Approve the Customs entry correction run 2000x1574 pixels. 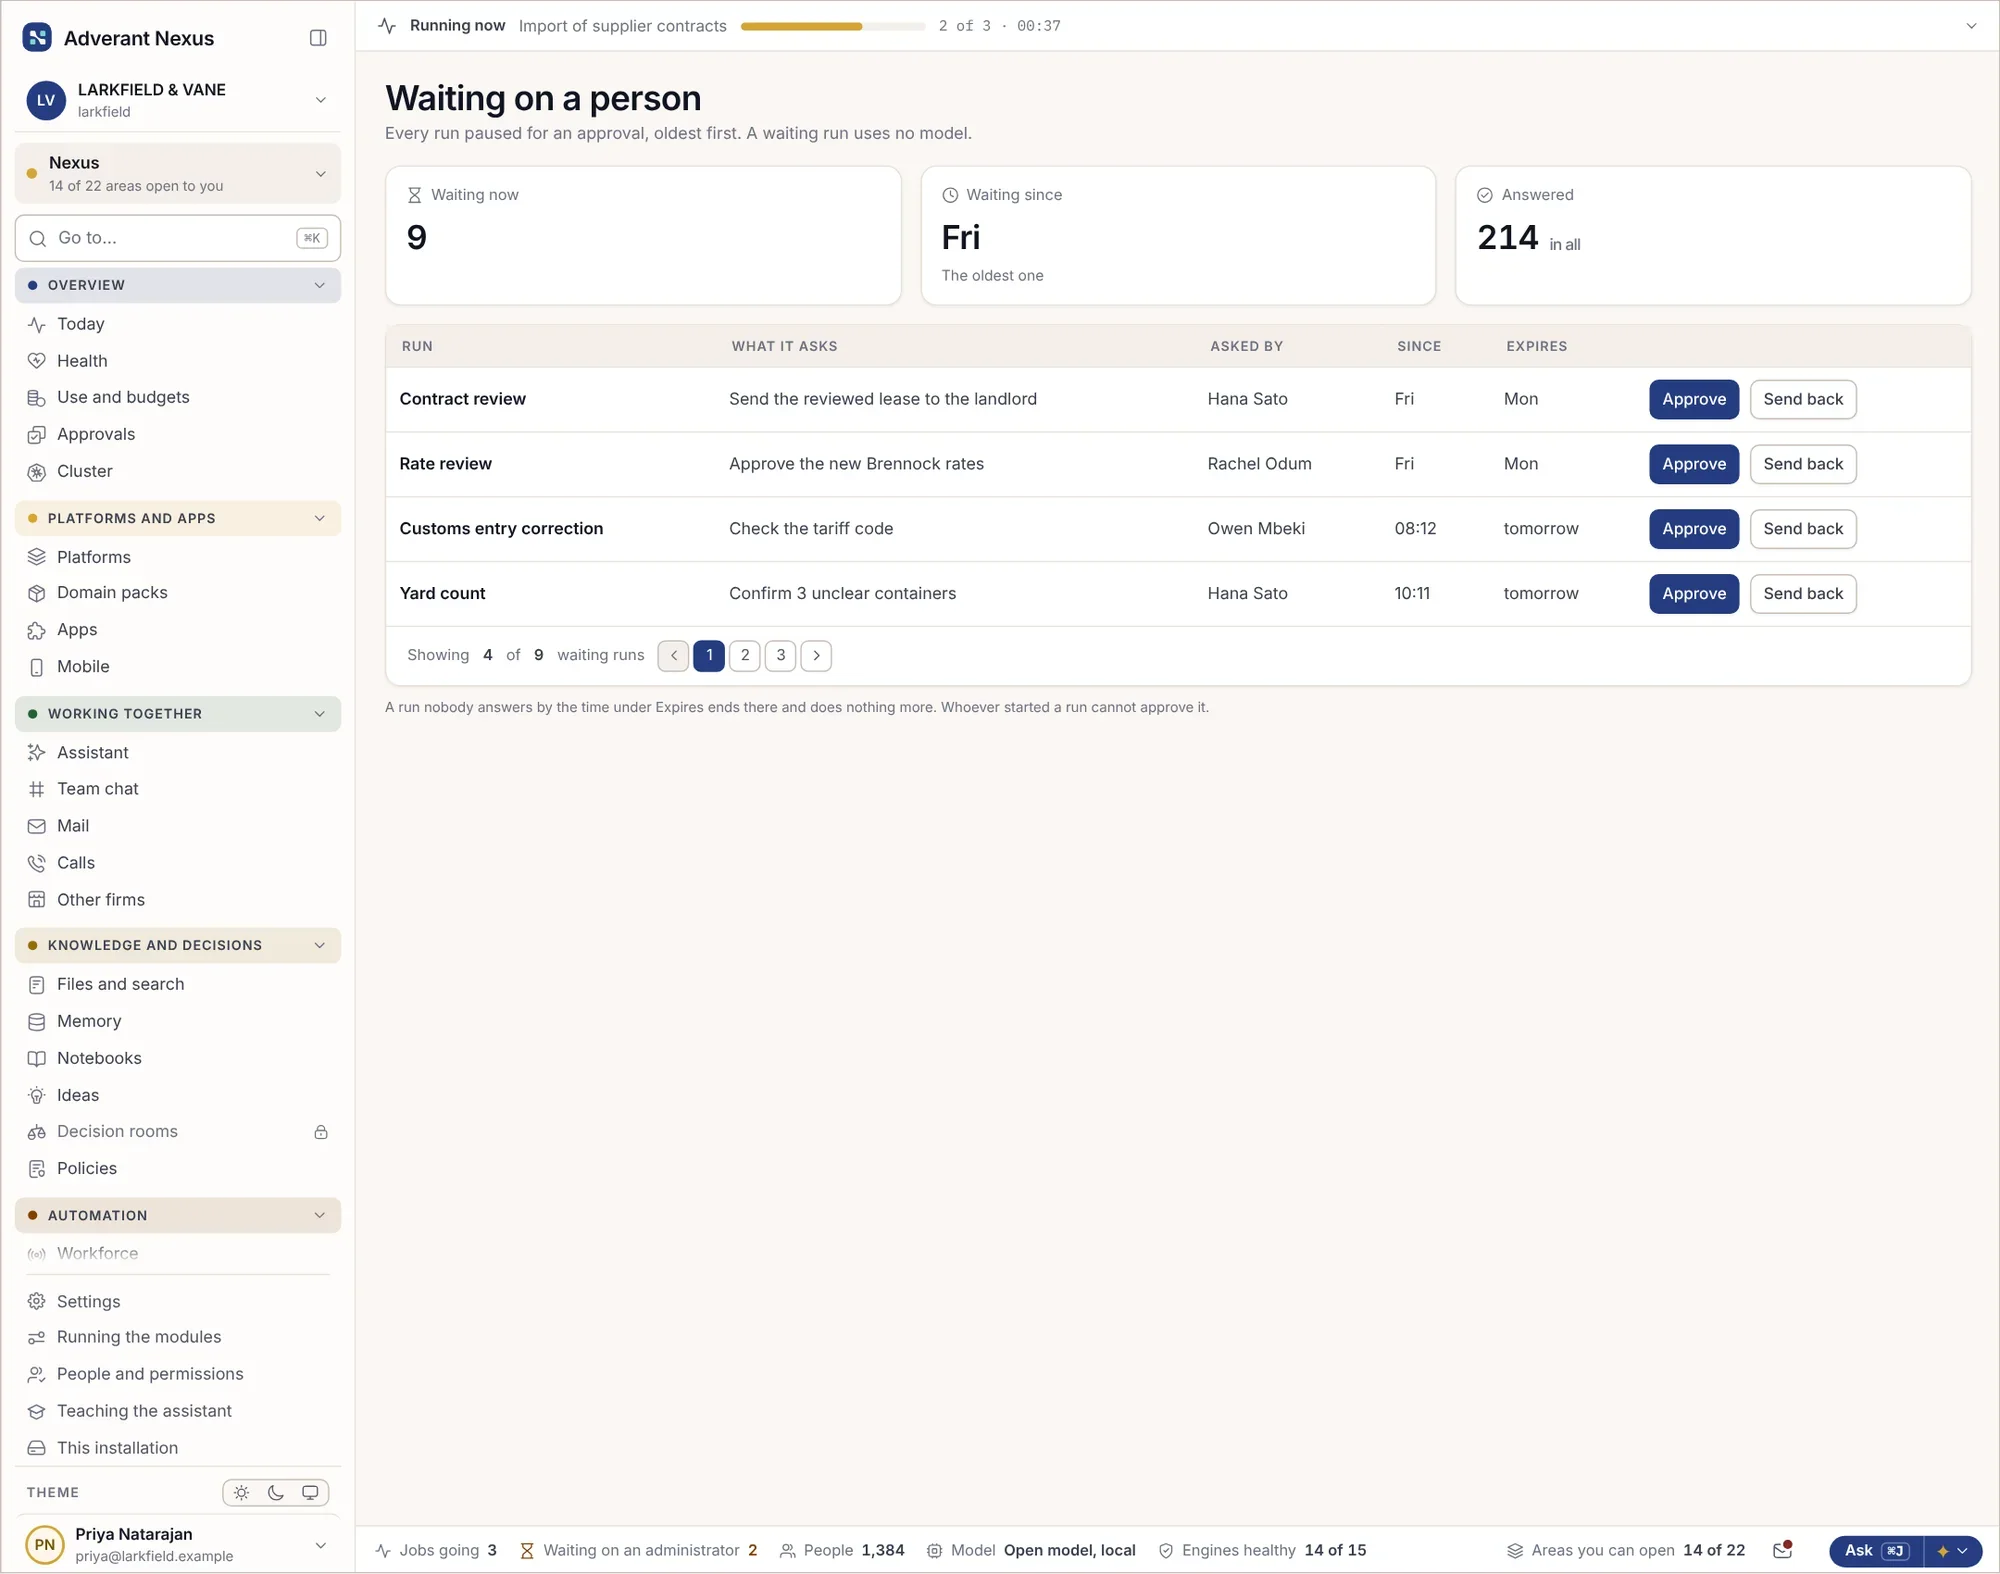(x=1694, y=529)
